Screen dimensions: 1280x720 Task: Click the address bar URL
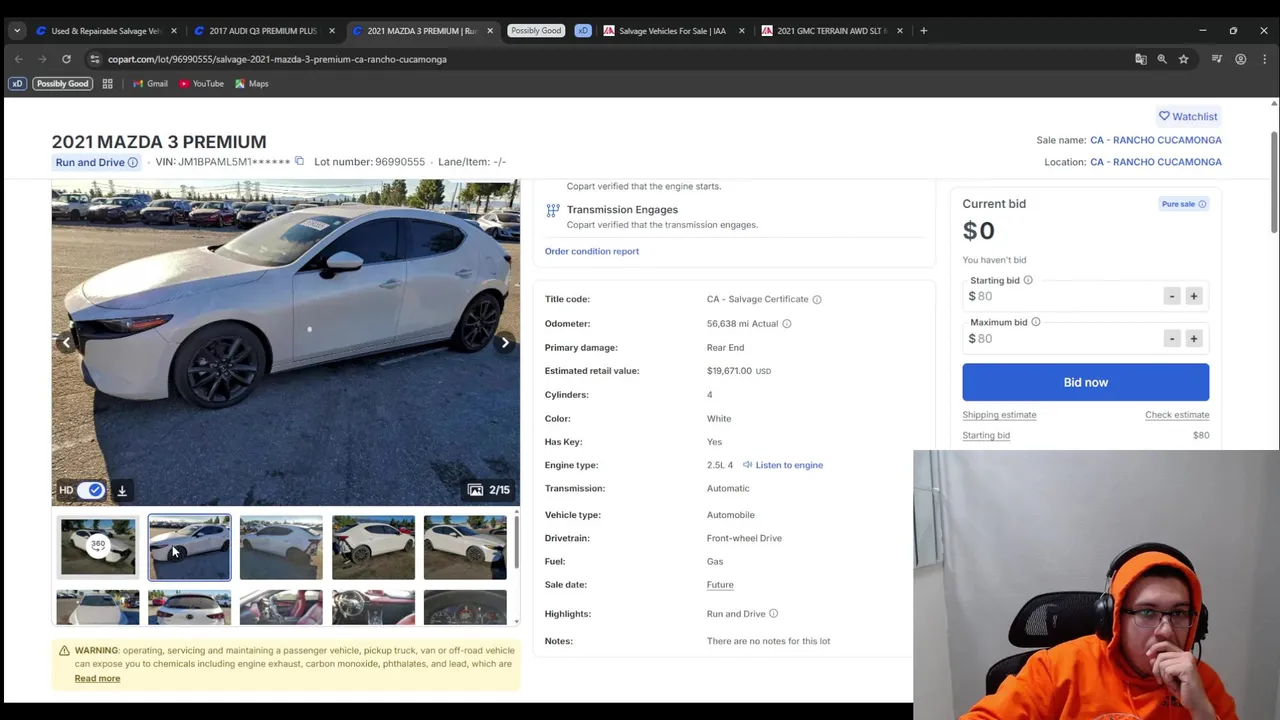[x=277, y=59]
